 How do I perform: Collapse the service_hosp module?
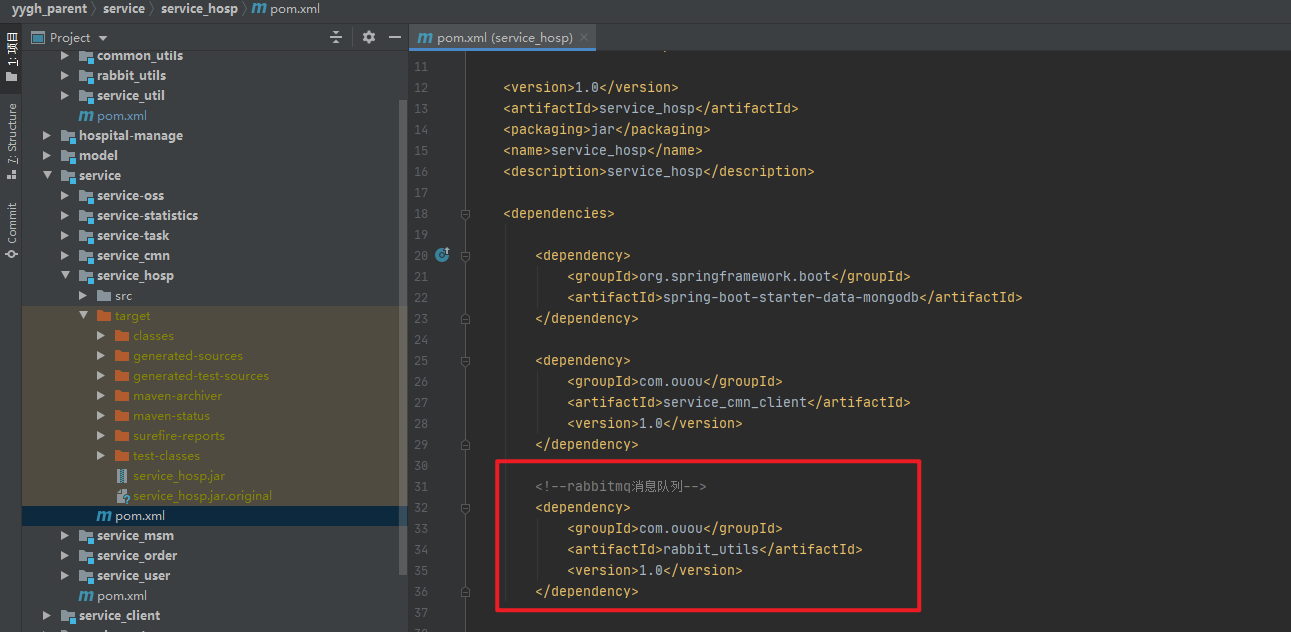[x=65, y=276]
